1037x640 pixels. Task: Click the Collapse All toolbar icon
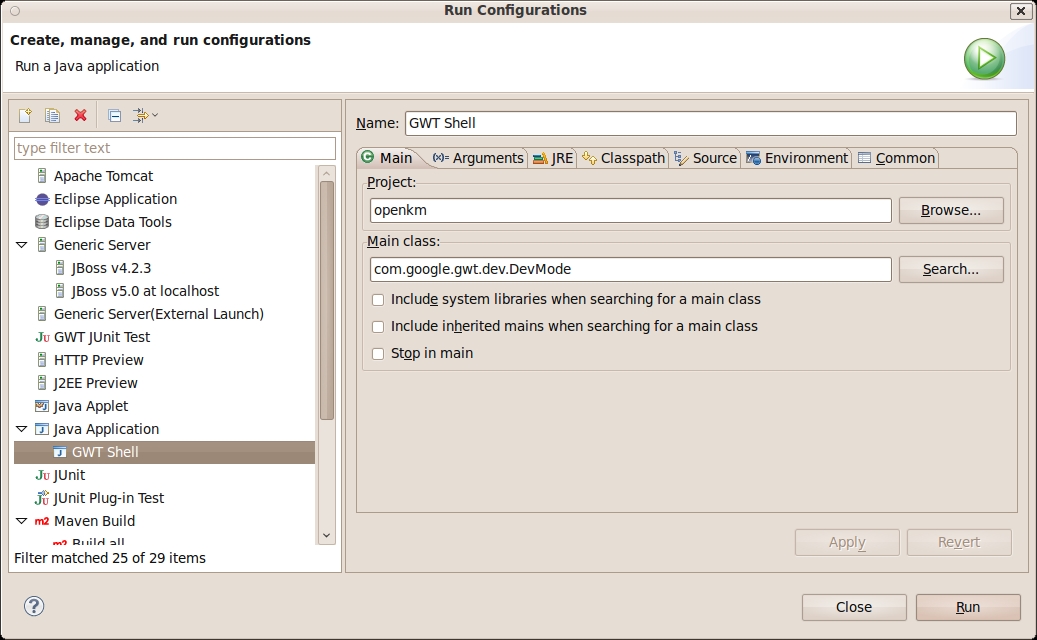pyautogui.click(x=114, y=116)
